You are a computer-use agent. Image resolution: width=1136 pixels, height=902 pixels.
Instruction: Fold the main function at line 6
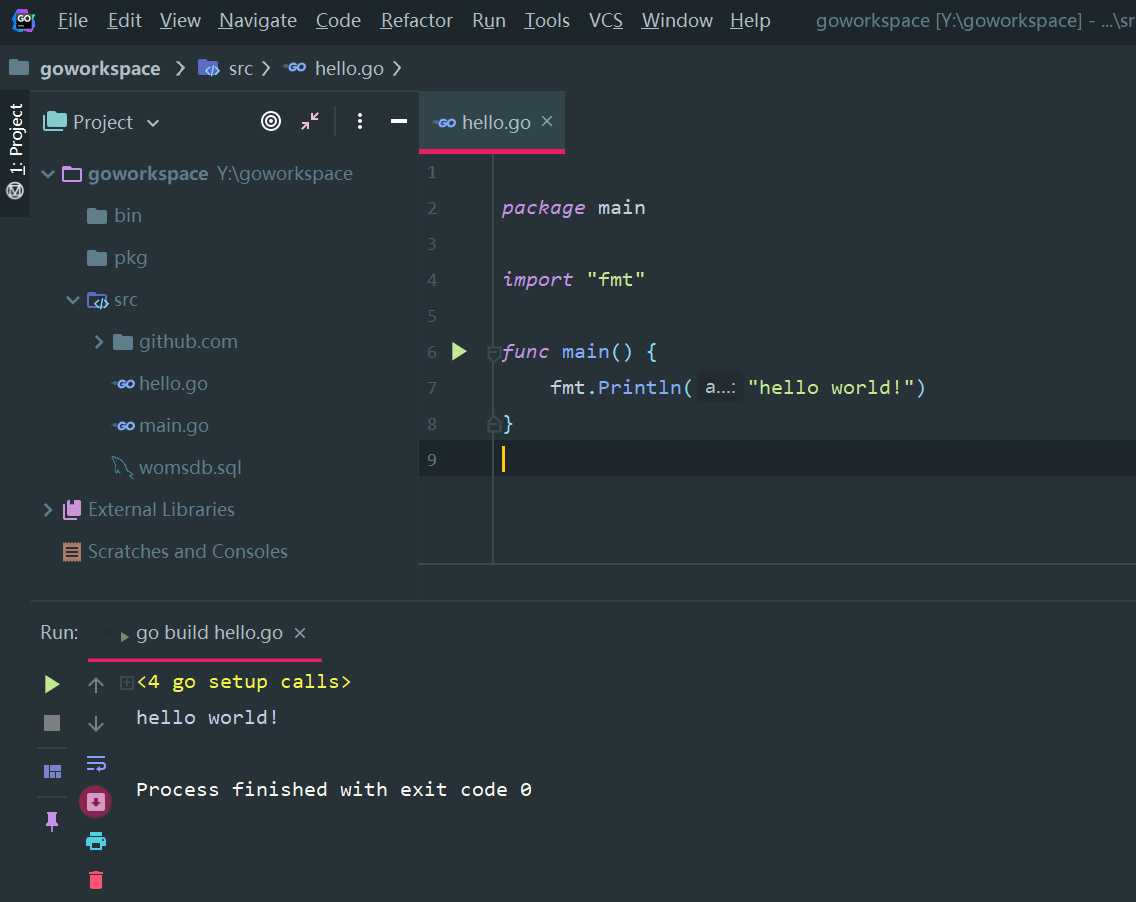pos(493,353)
